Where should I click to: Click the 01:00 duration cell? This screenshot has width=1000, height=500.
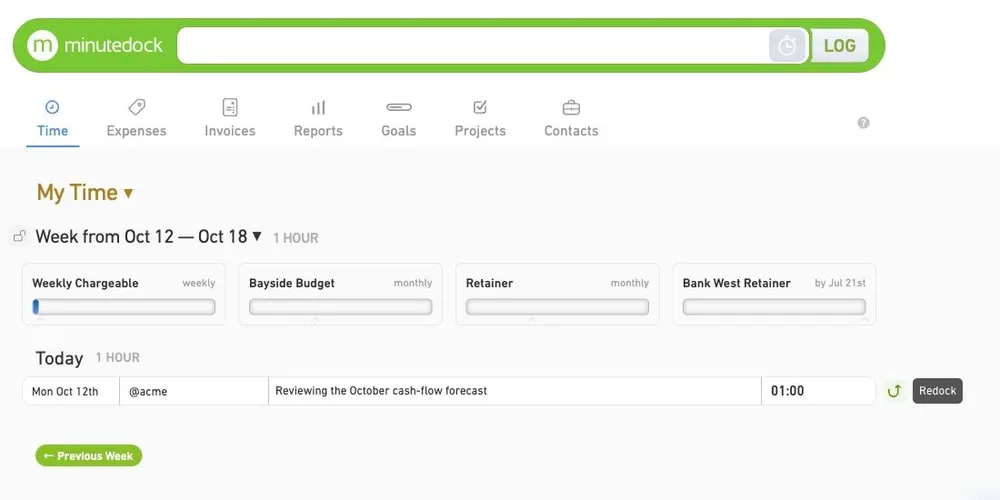coord(818,391)
